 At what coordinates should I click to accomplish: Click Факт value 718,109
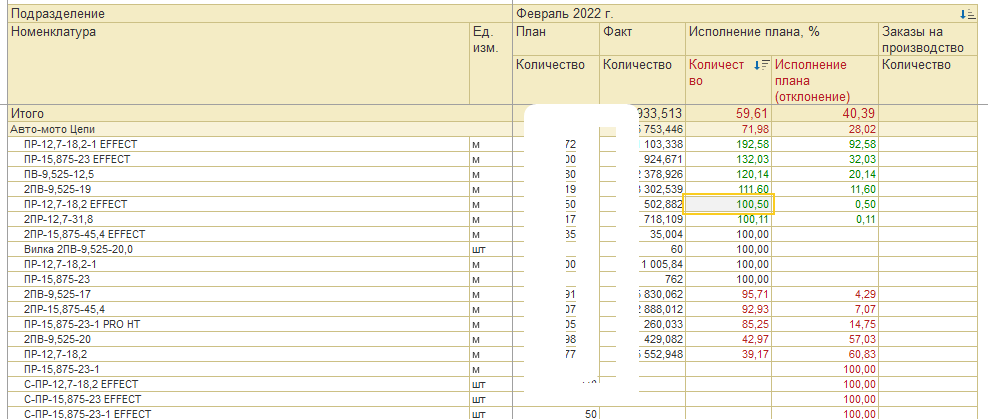[663, 219]
